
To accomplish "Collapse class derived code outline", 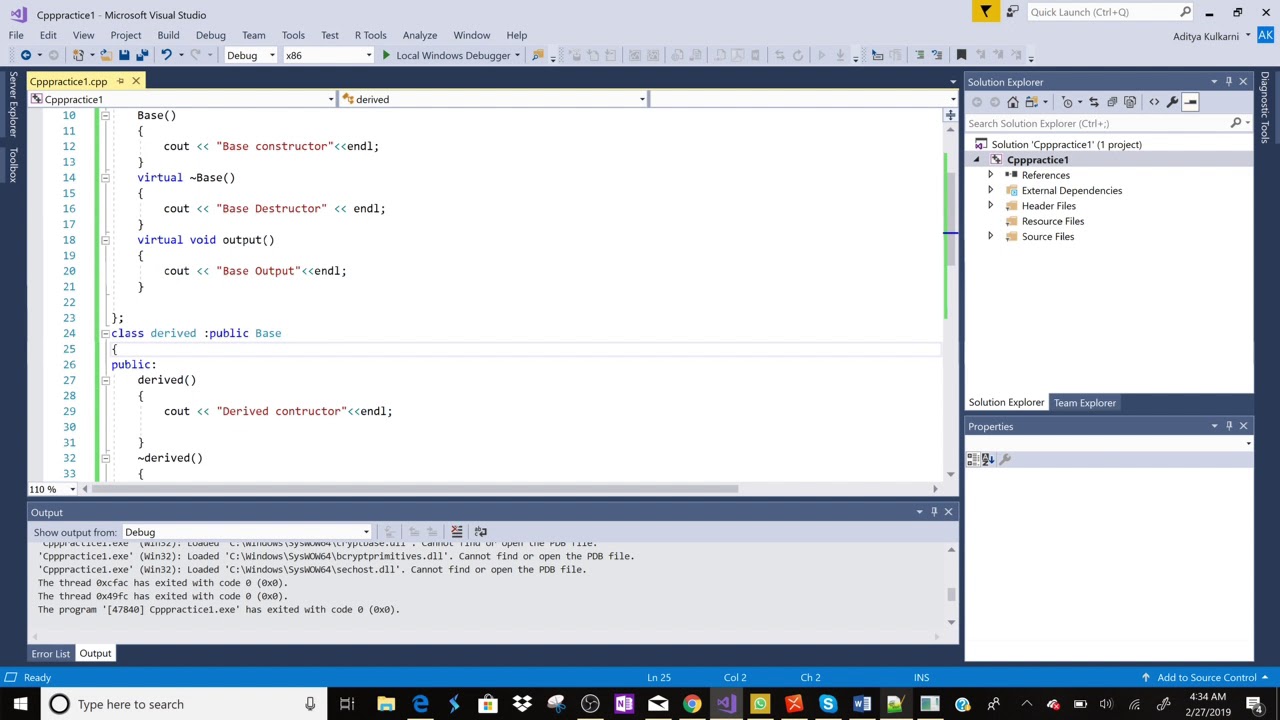I will tap(104, 333).
